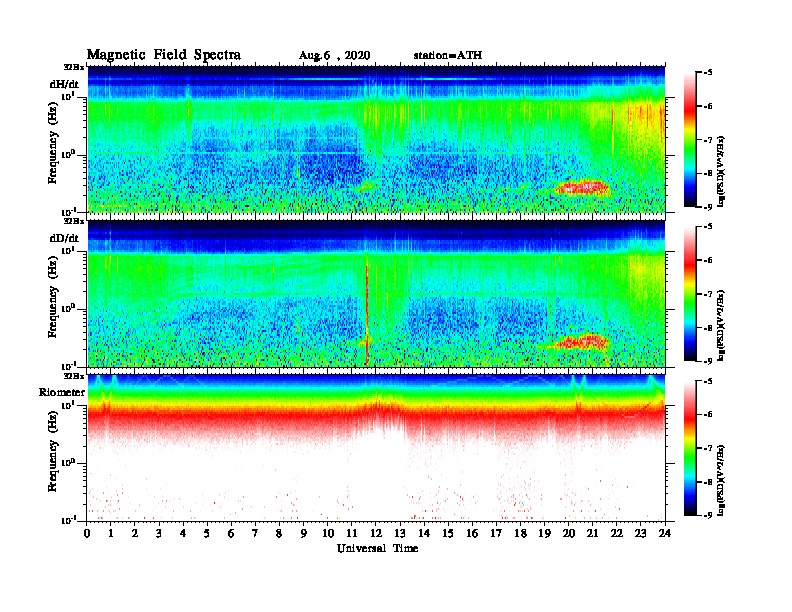Click the time axis tick label "3"
The height and width of the screenshot is (612, 792).
click(x=159, y=534)
